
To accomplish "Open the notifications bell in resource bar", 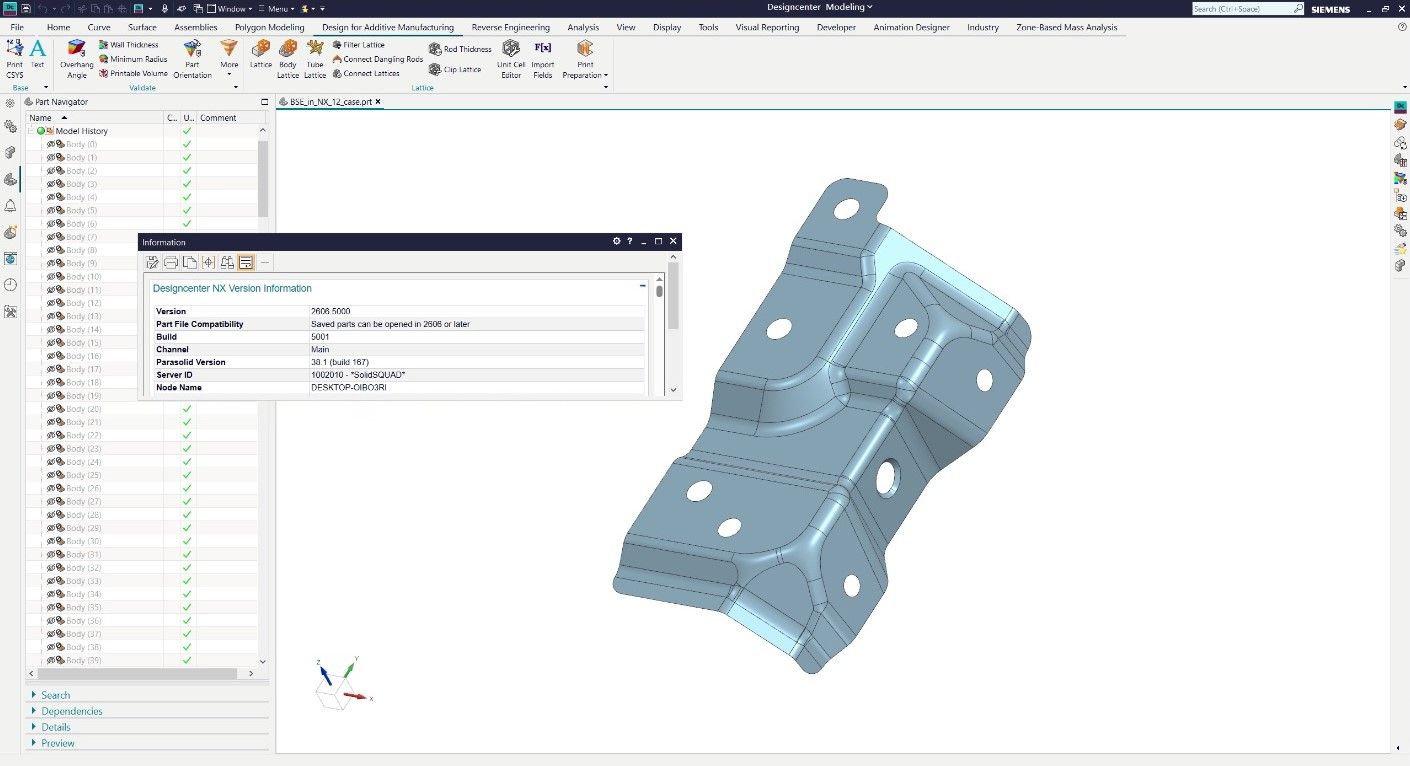I will (10, 206).
